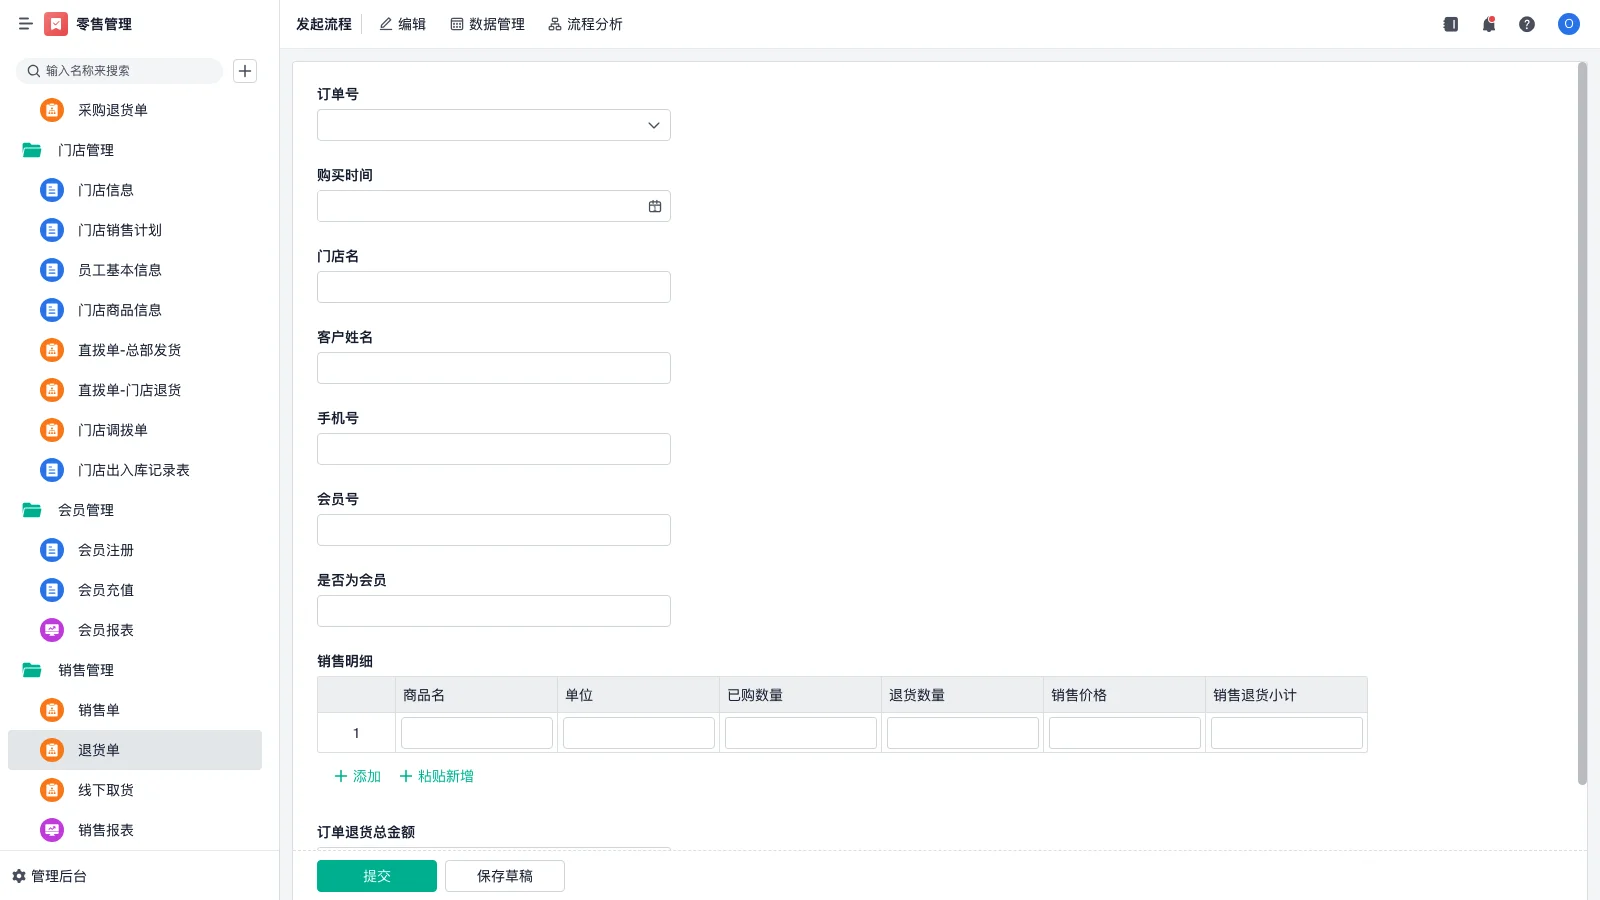Click the panel toggle icon near notifications
1600x900 pixels.
pos(1450,24)
